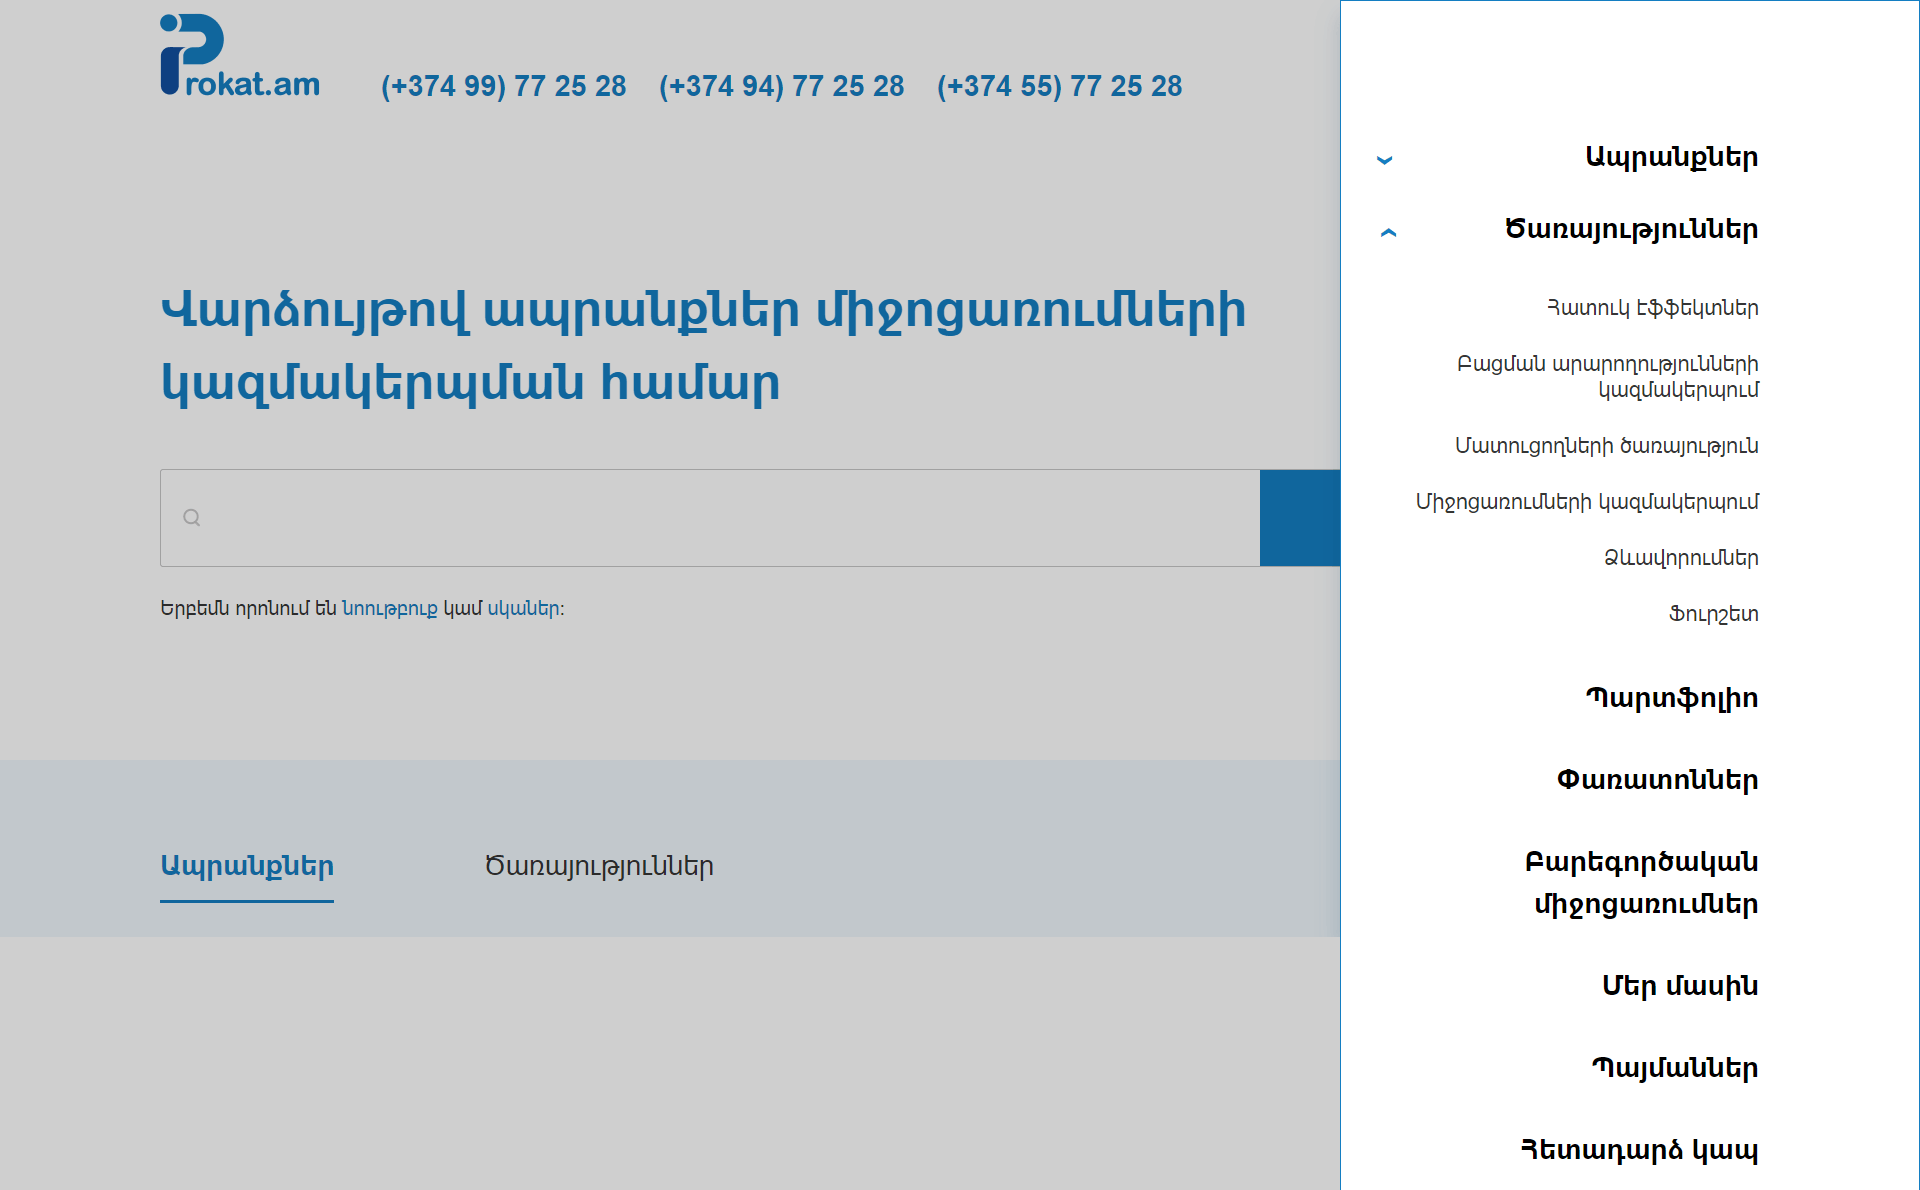This screenshot has width=1920, height=1190.
Task: Click the search magnifier icon
Action: click(192, 518)
